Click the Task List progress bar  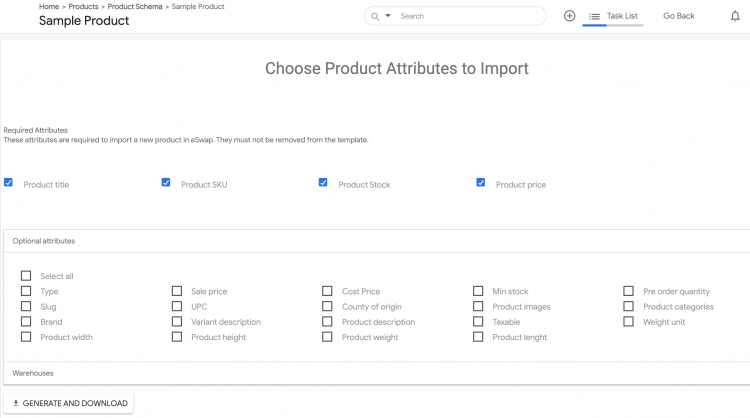point(612,25)
